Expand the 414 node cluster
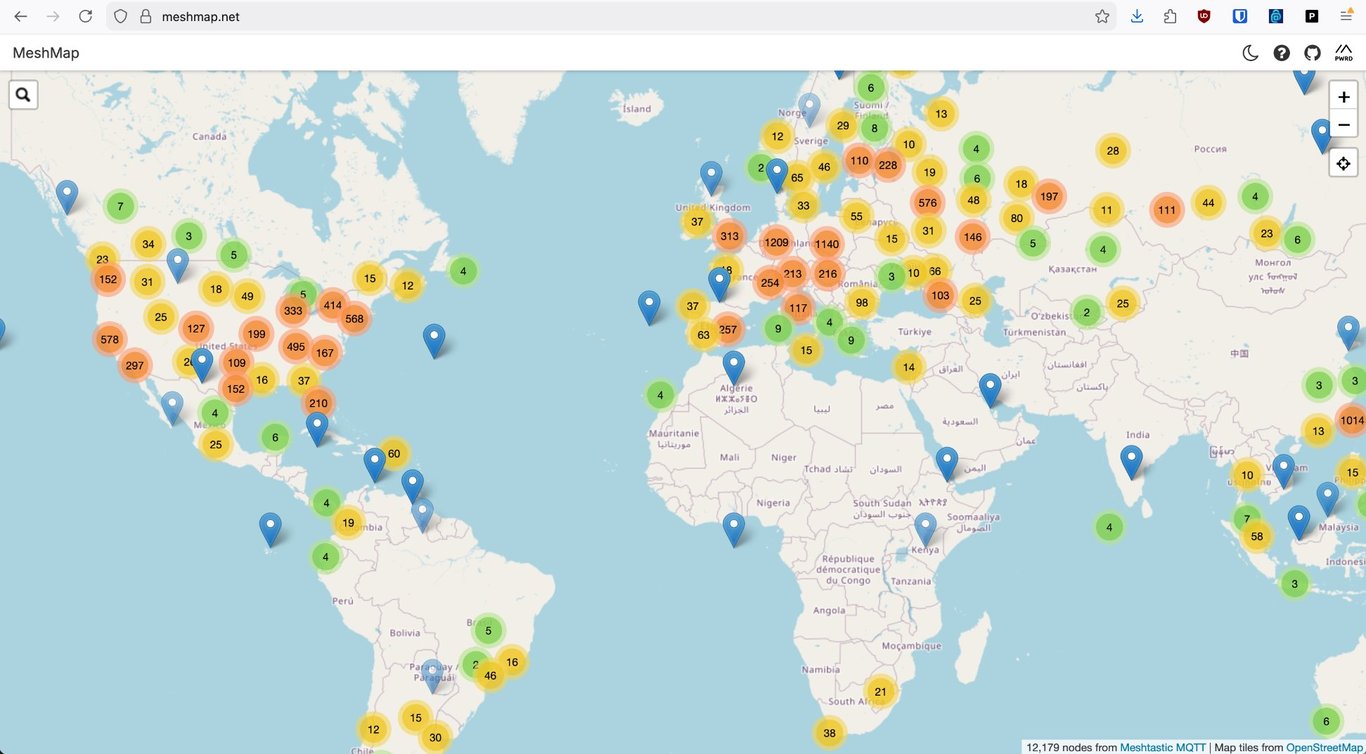This screenshot has width=1366, height=754. point(332,305)
